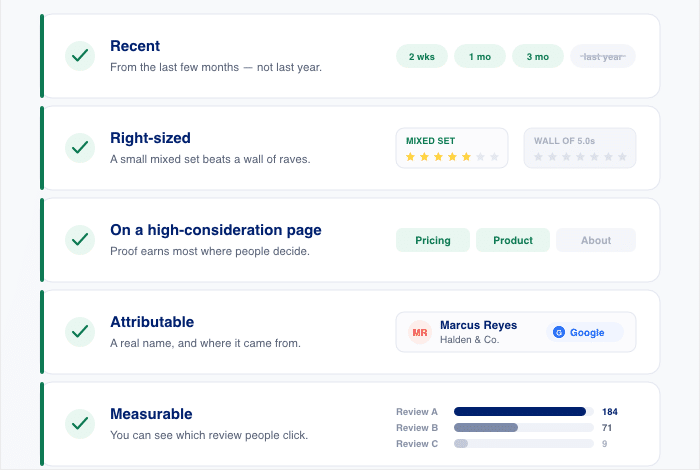This screenshot has height=470, width=700.
Task: Click the 71 click count
Action: click(x=607, y=428)
